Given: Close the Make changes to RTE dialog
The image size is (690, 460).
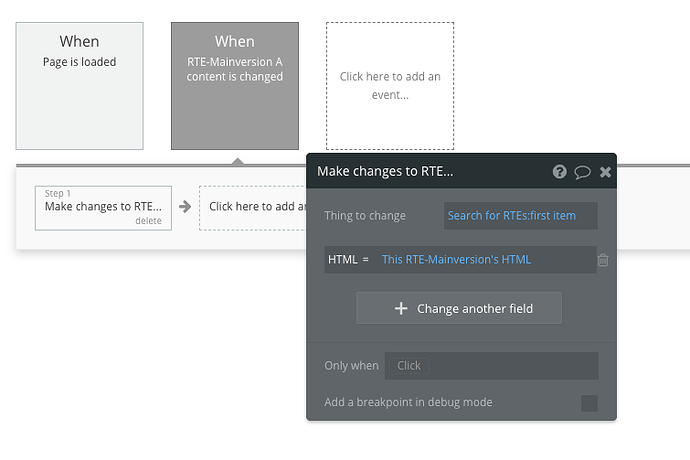Looking at the screenshot, I should (605, 172).
